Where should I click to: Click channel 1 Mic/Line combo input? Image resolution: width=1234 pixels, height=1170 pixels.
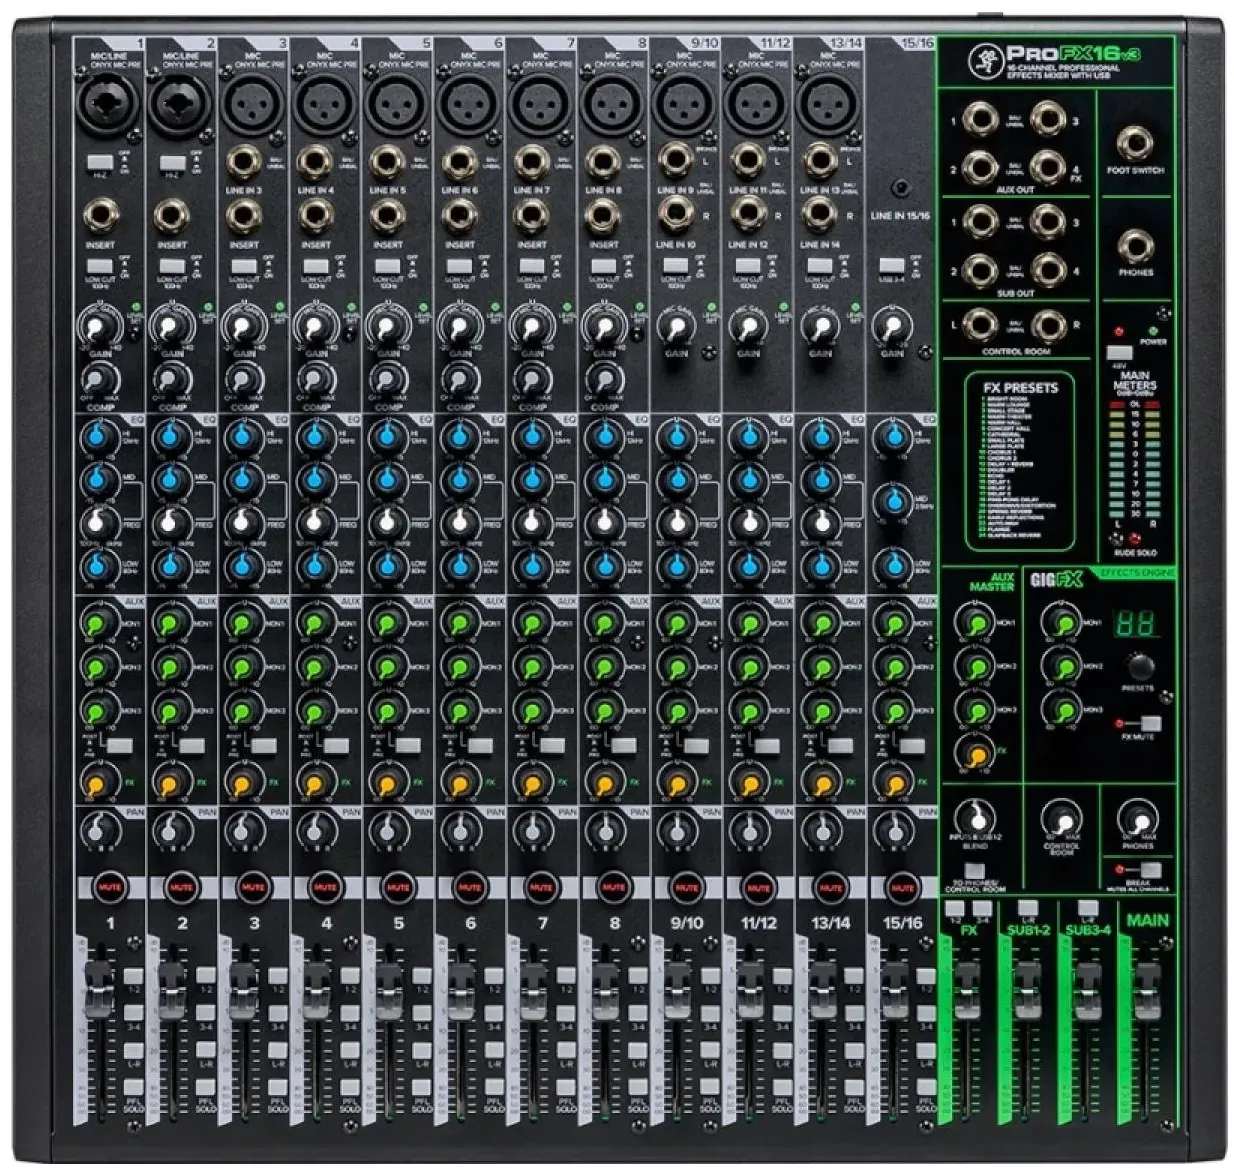pyautogui.click(x=108, y=106)
